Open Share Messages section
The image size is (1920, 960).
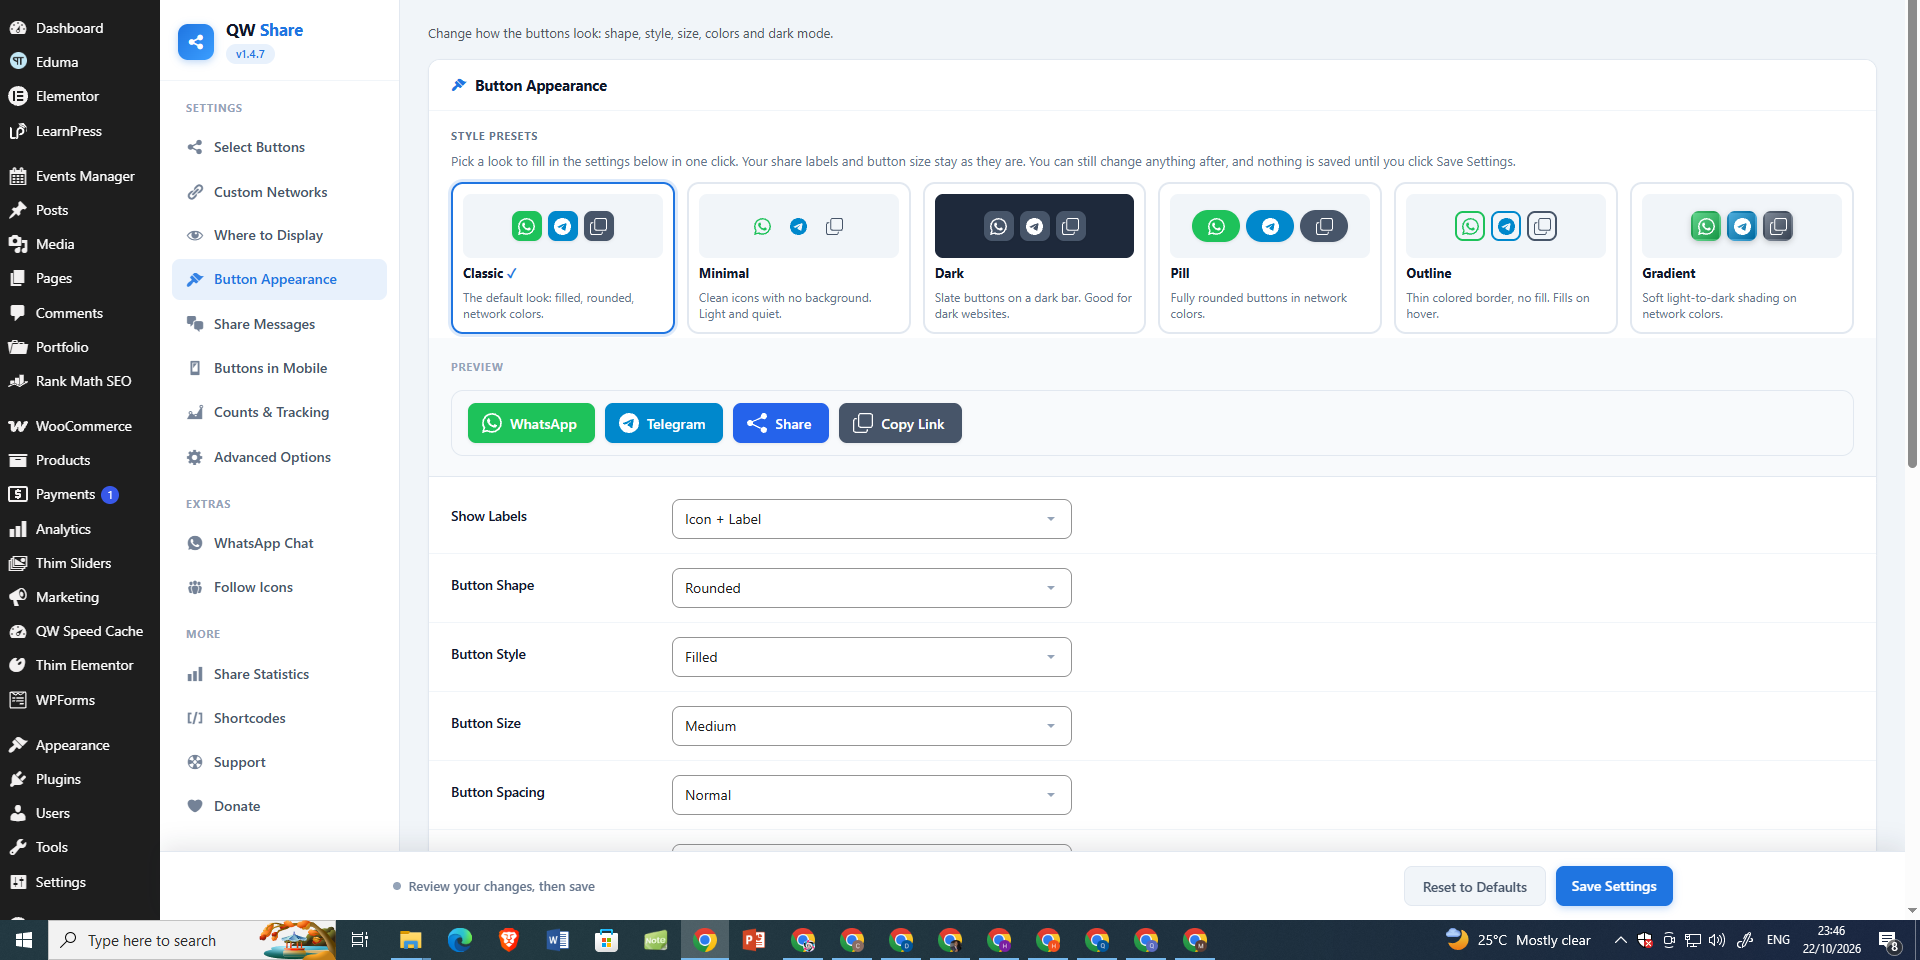click(279, 324)
